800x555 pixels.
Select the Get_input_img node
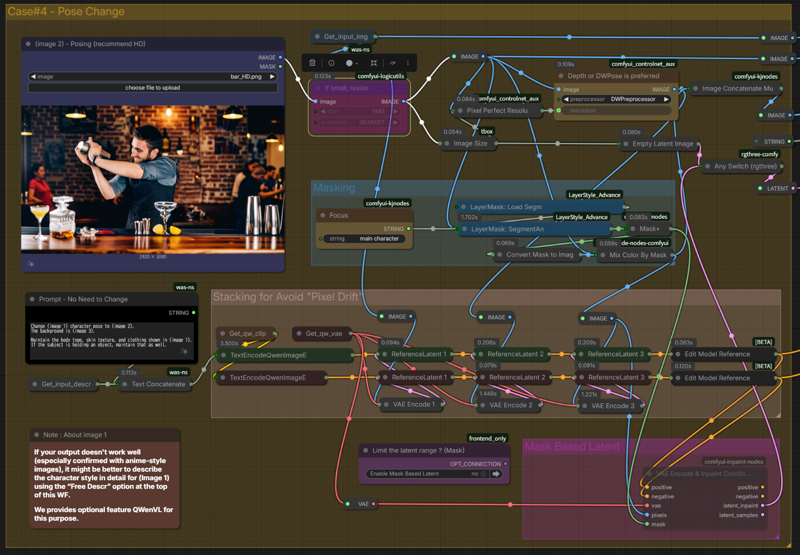(x=347, y=36)
